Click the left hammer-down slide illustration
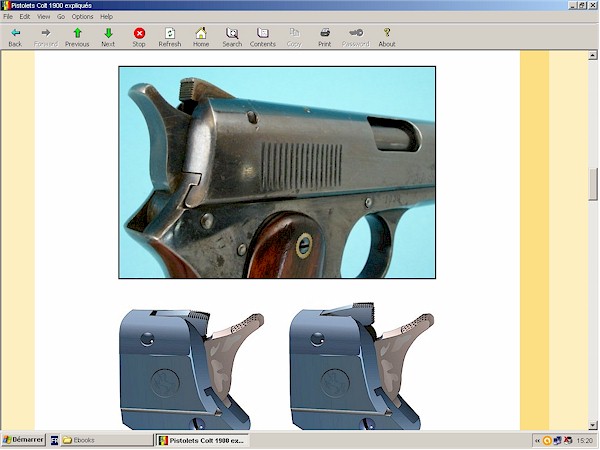600x450 pixels. click(192, 367)
